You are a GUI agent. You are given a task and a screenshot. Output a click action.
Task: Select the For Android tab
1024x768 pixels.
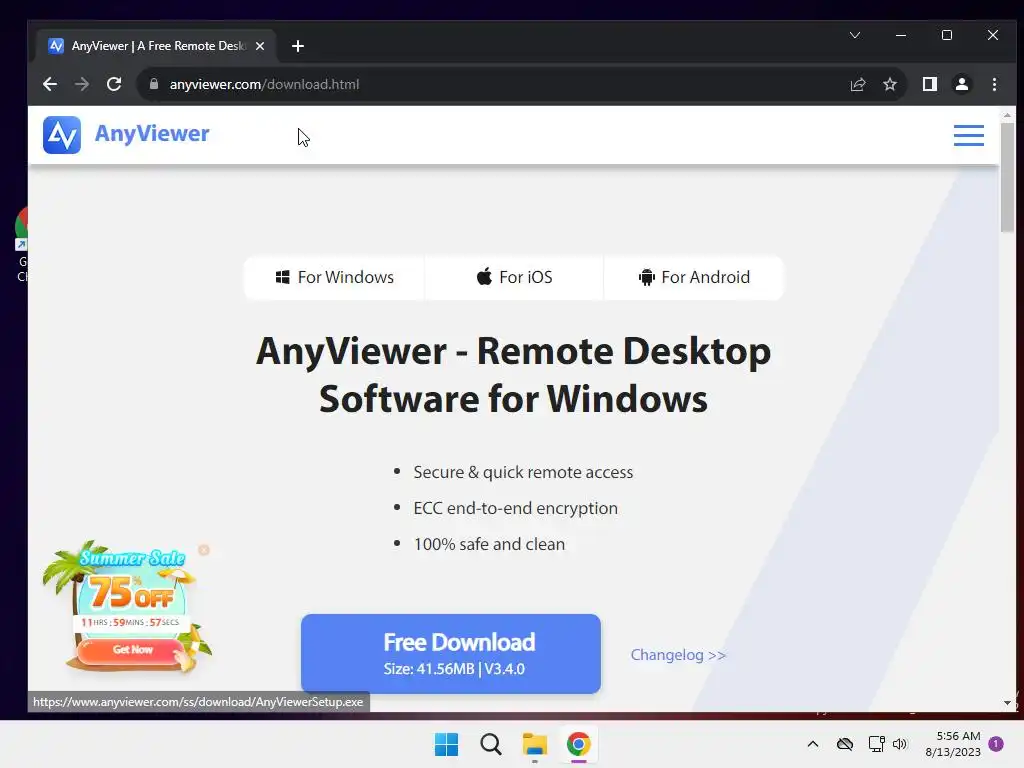pyautogui.click(x=694, y=278)
